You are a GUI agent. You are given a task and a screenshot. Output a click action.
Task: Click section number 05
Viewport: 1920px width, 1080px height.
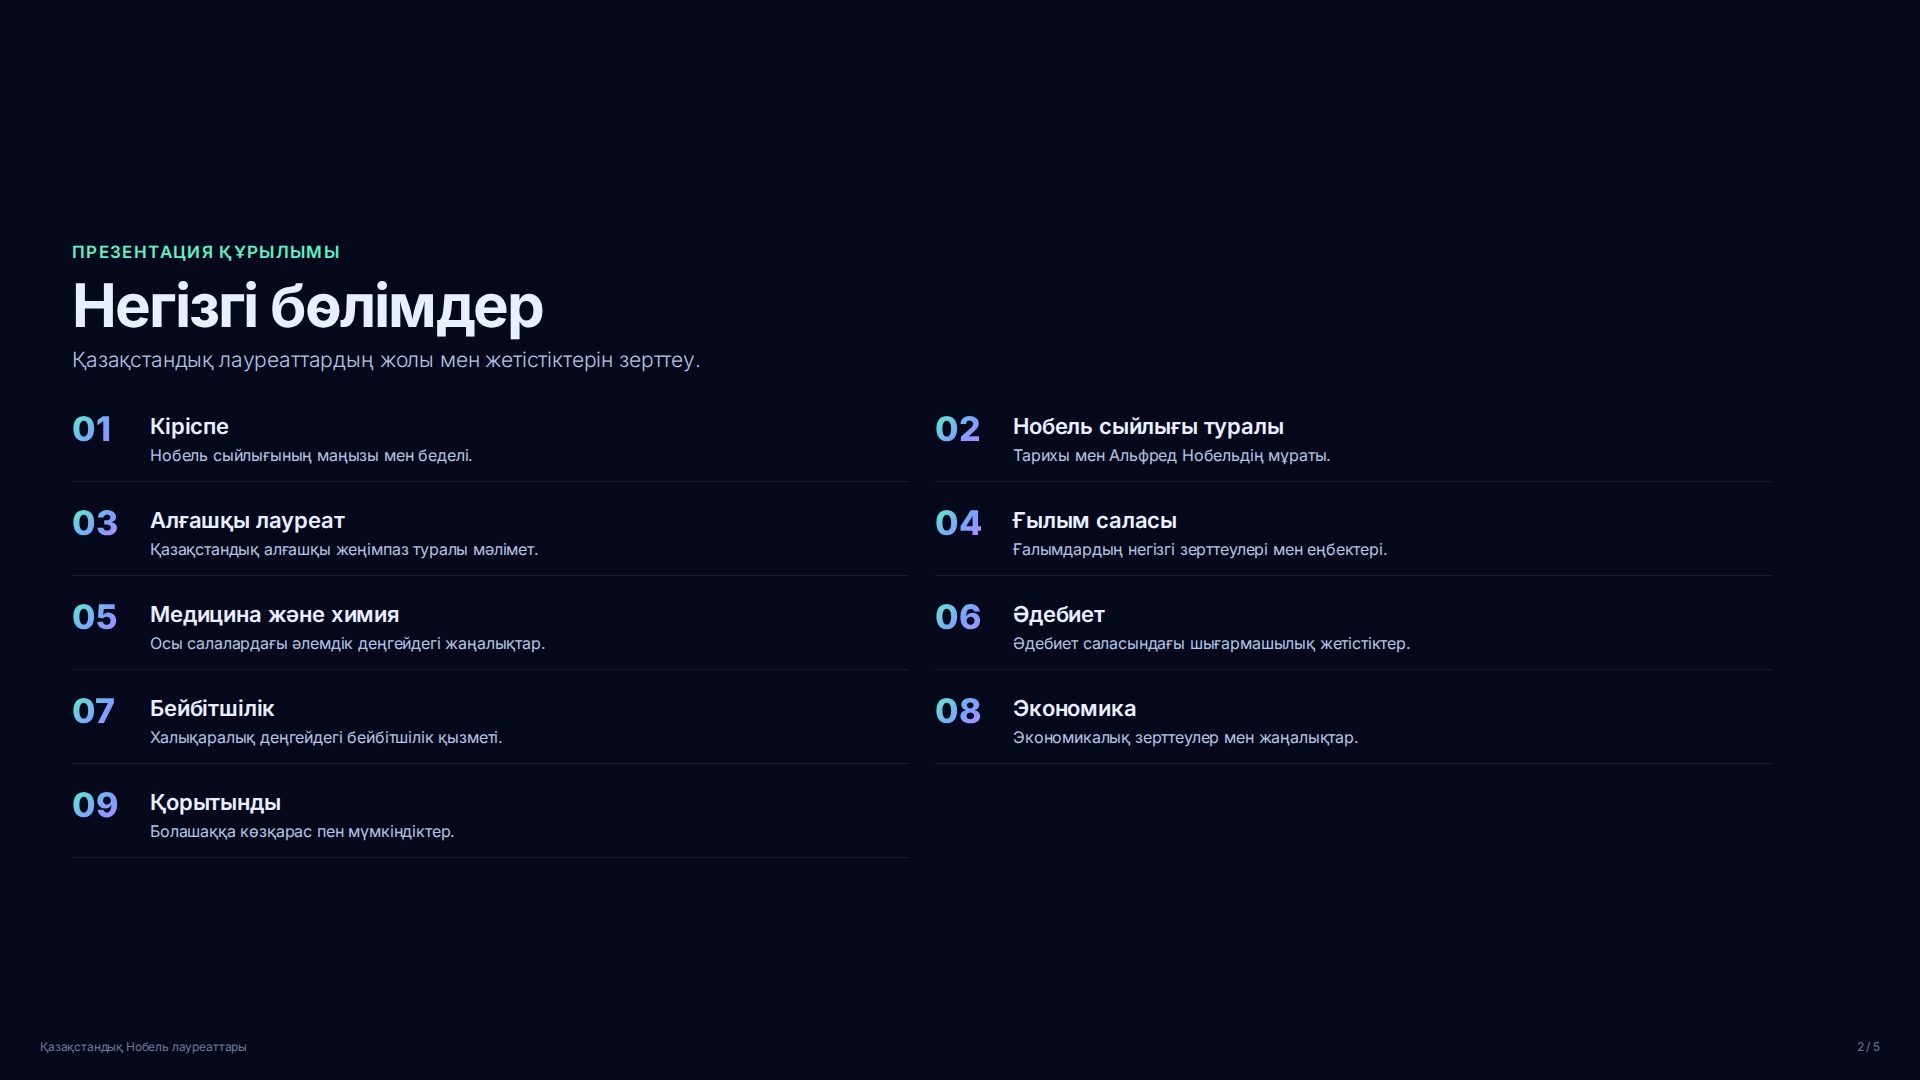coord(95,617)
